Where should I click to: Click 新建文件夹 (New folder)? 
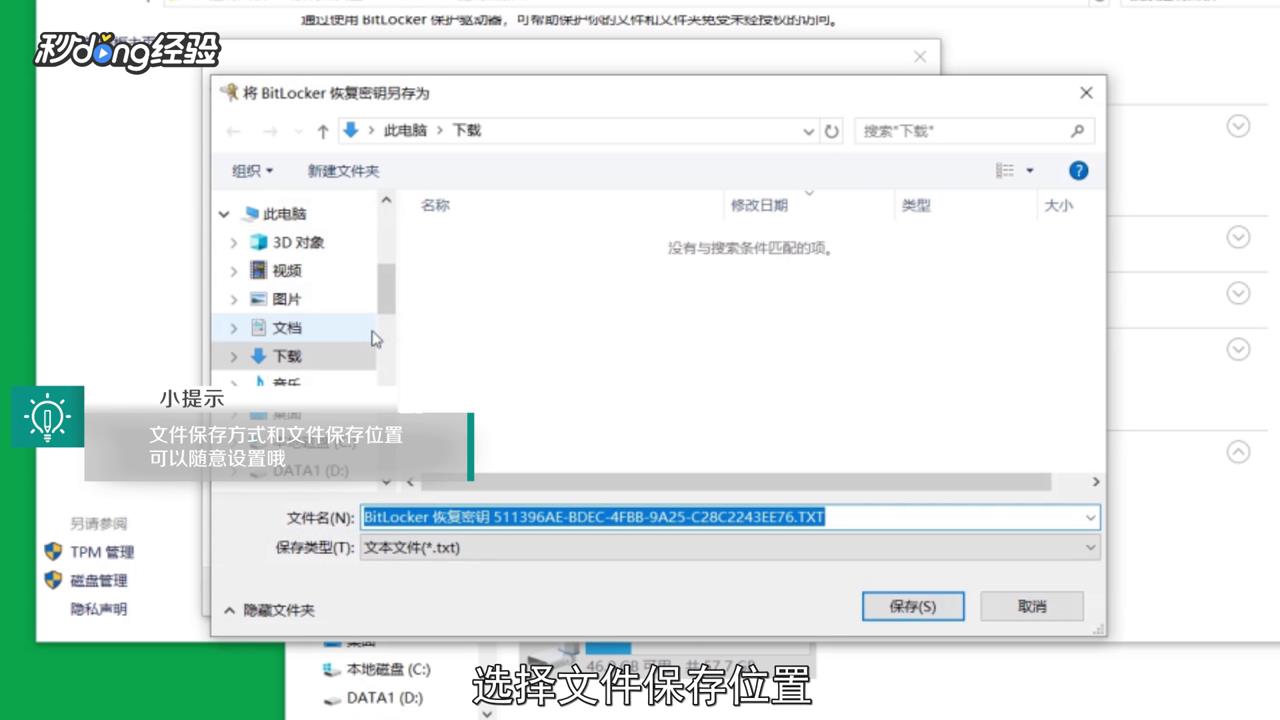tap(343, 171)
